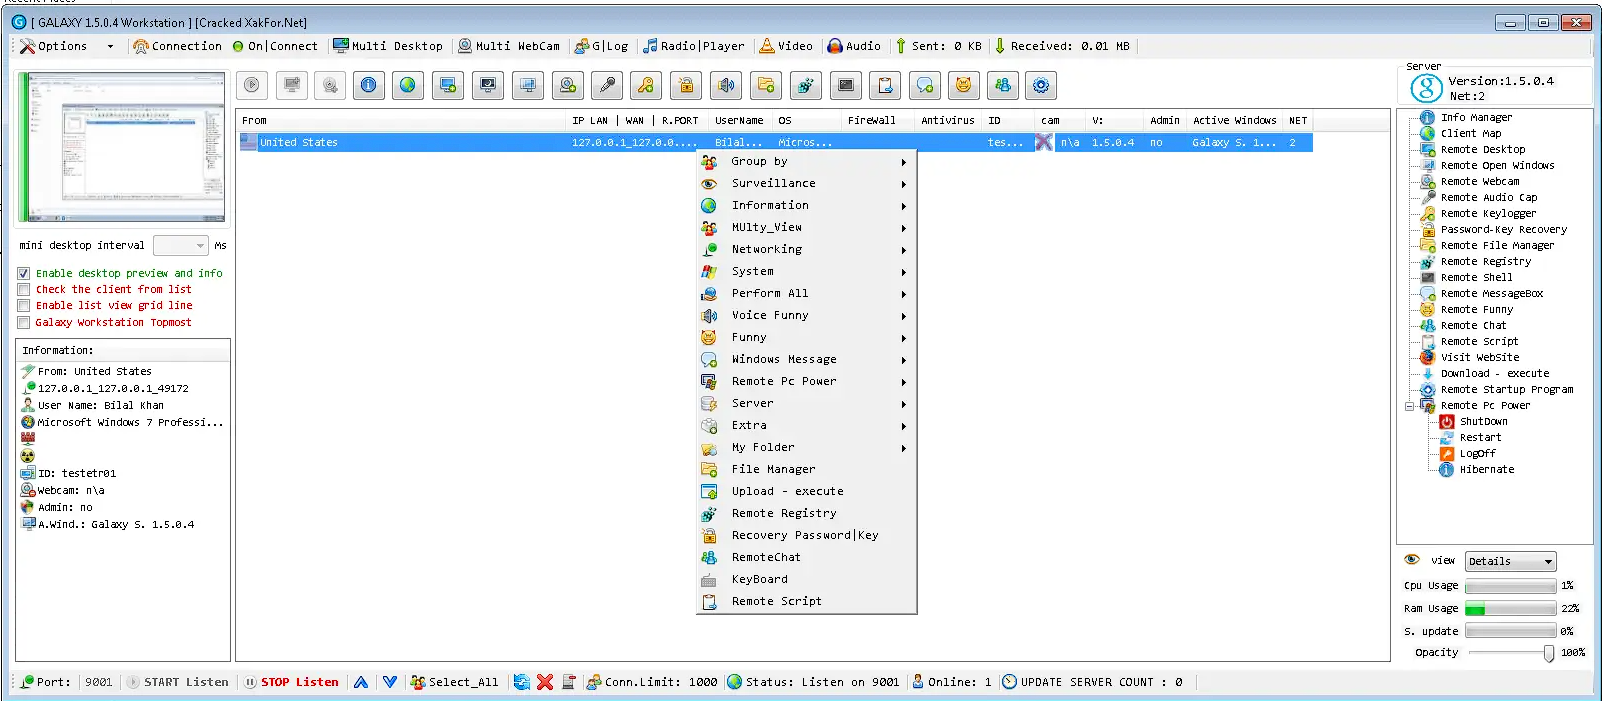Image resolution: width=1602 pixels, height=701 pixels.
Task: Expand the Group by submenu
Action: (x=806, y=161)
